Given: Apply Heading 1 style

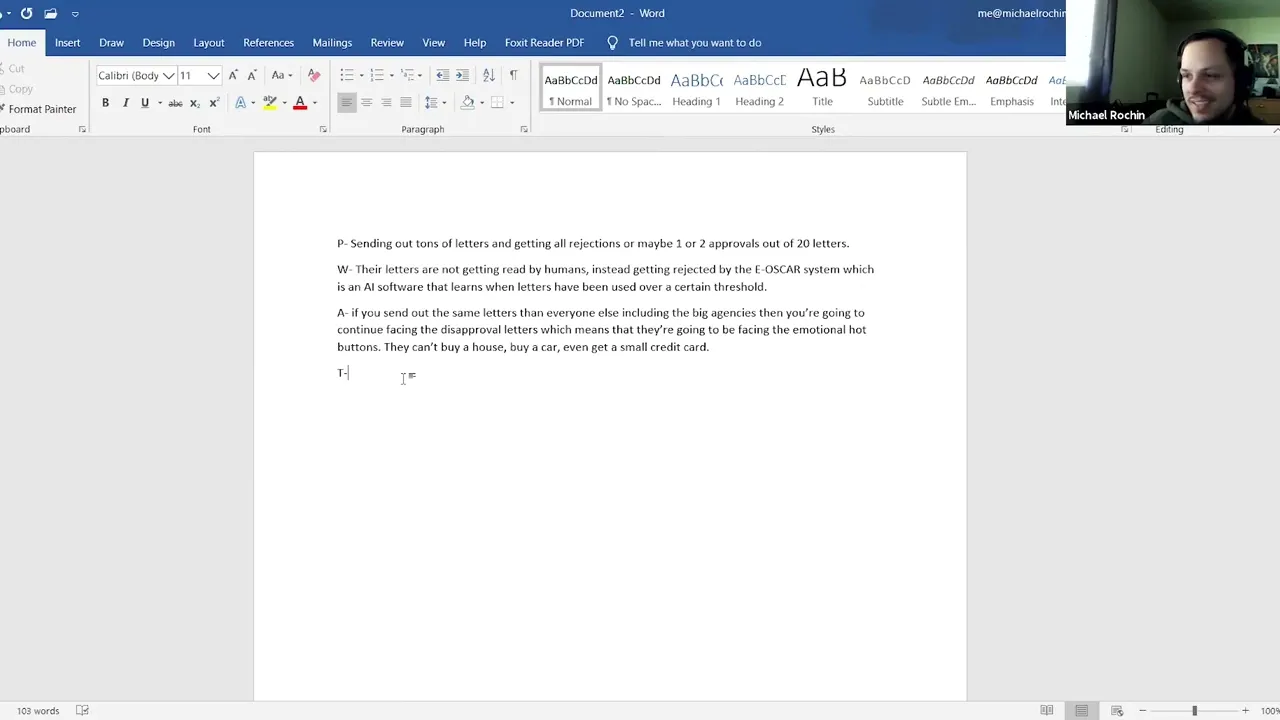Looking at the screenshot, I should [x=696, y=88].
